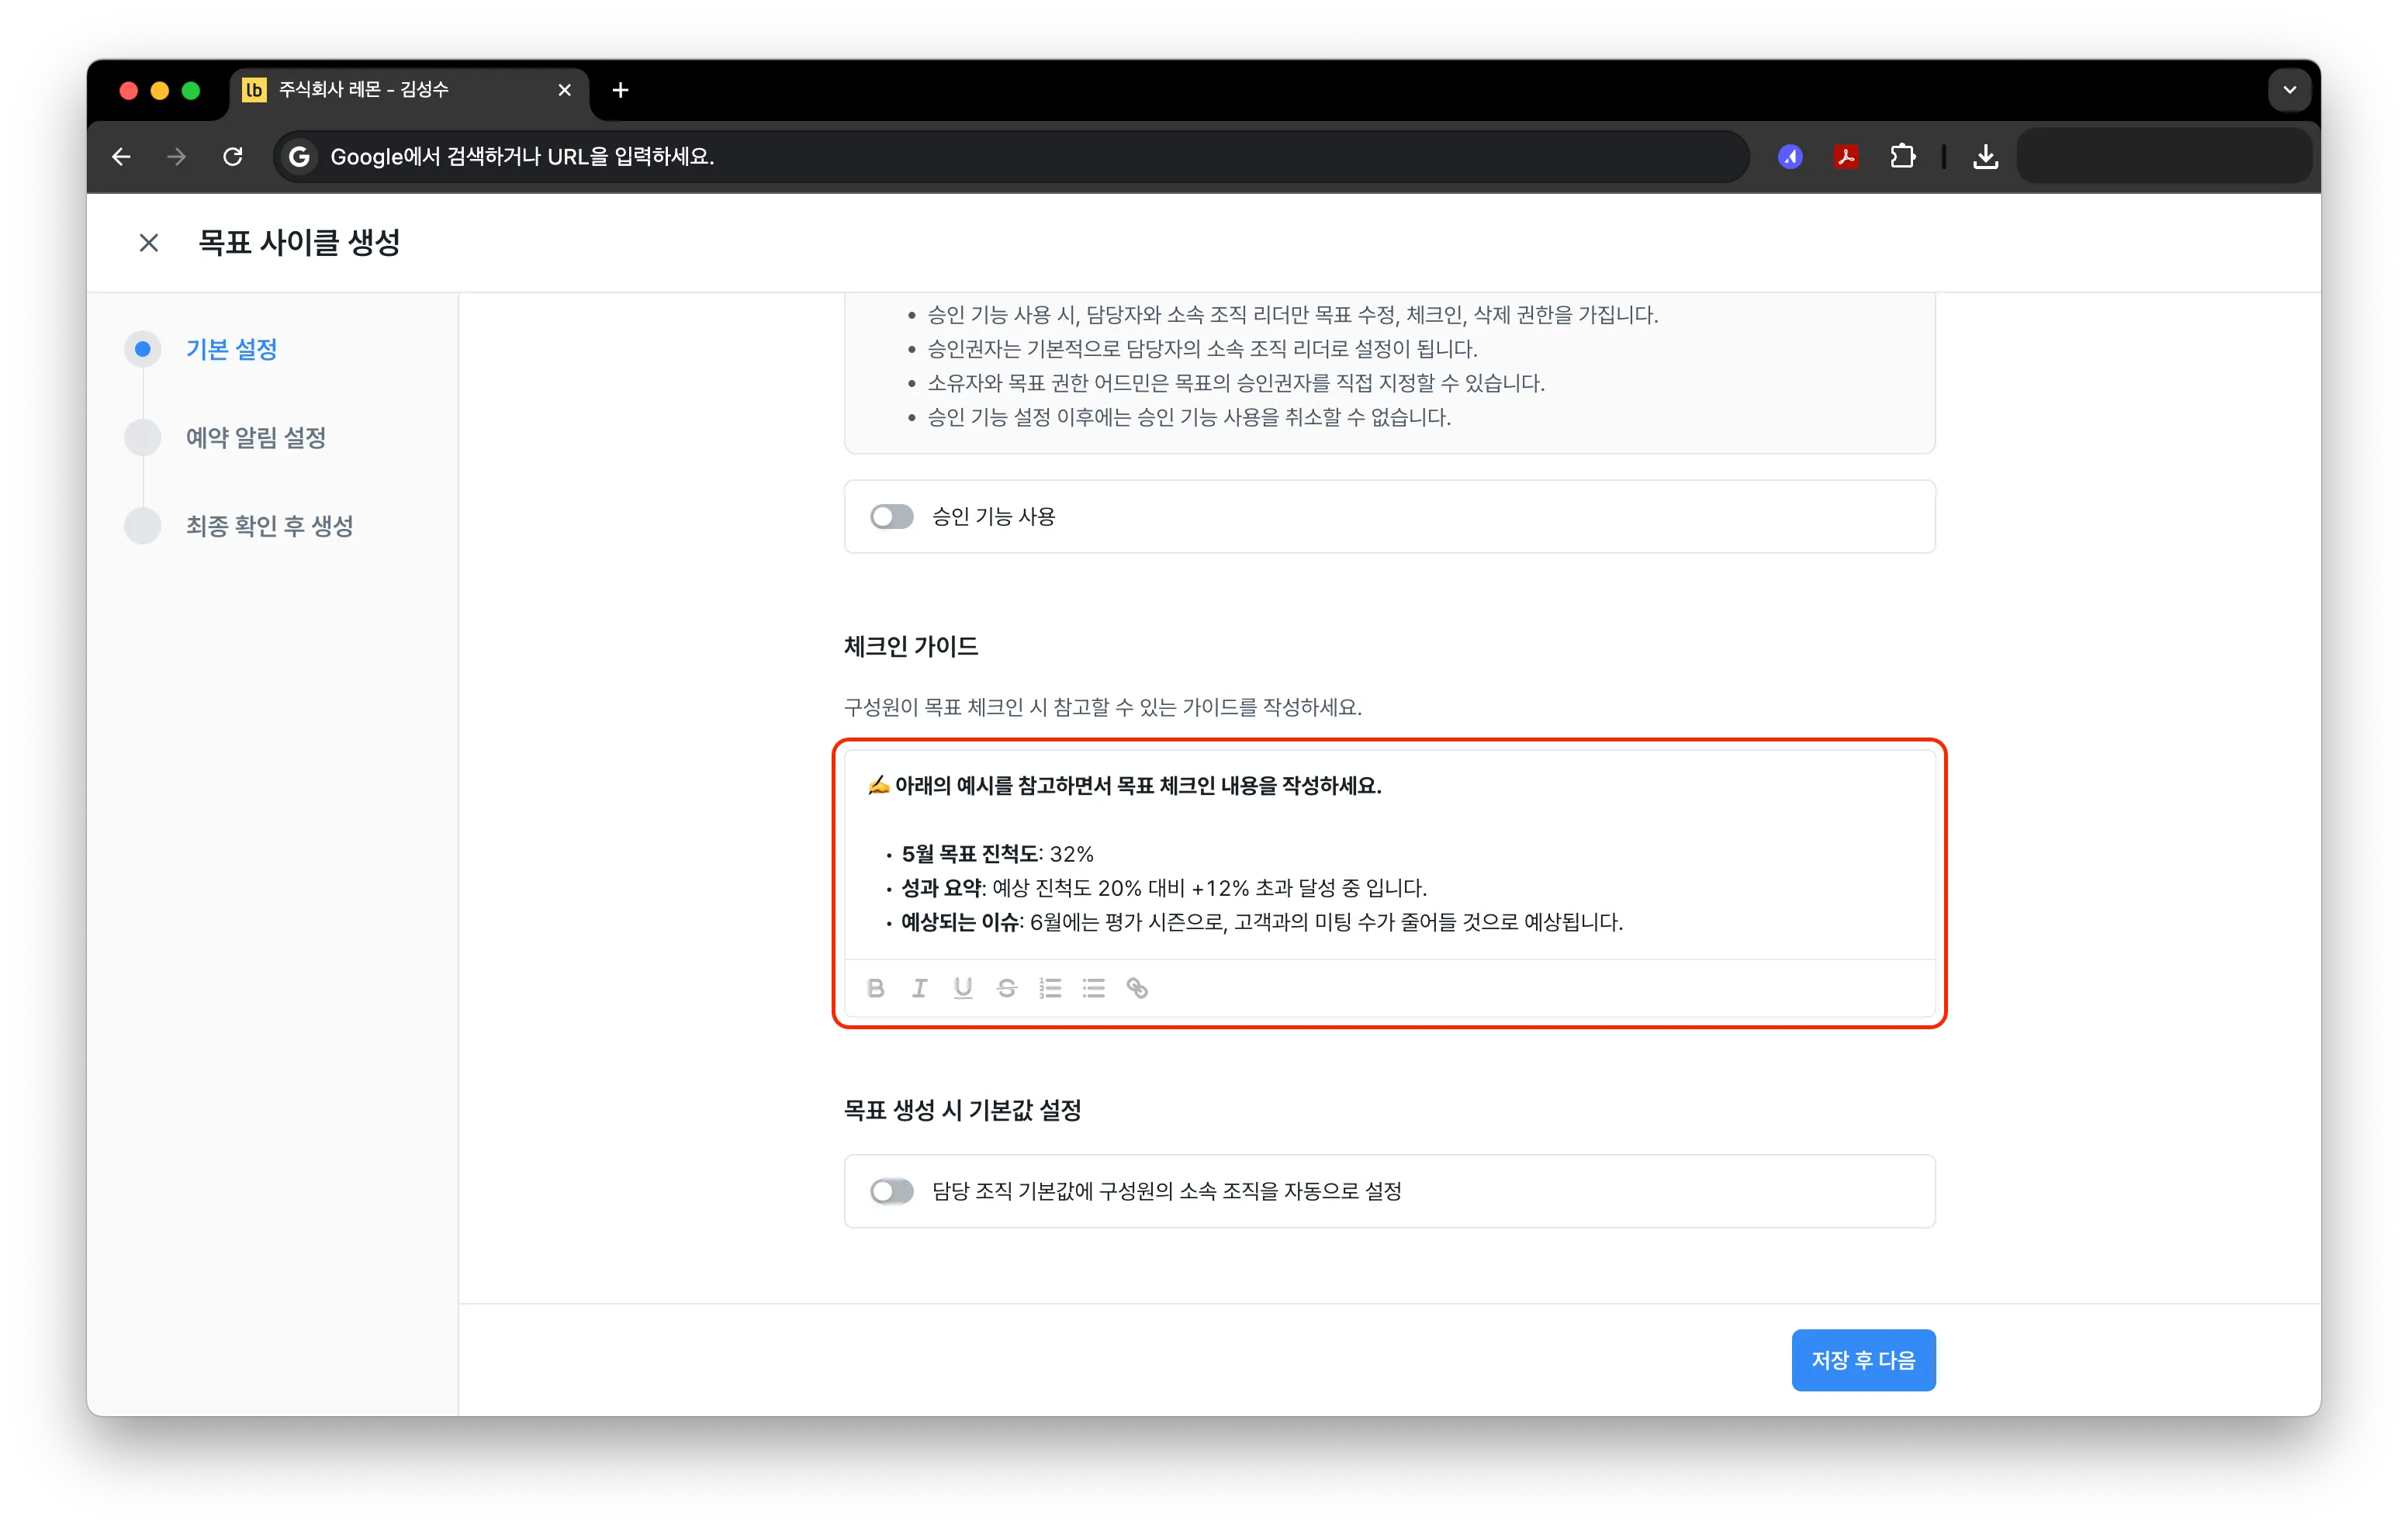Toggle 담당 조직 기본값 자동 설정 switch
Viewport: 2408px width, 1531px height.
892,1191
